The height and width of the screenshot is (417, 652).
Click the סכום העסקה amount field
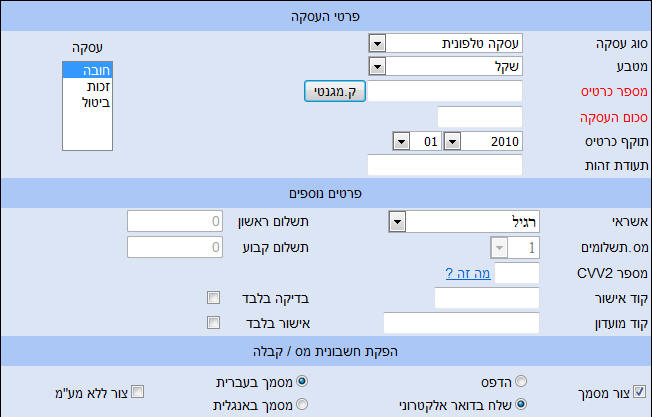tap(480, 117)
